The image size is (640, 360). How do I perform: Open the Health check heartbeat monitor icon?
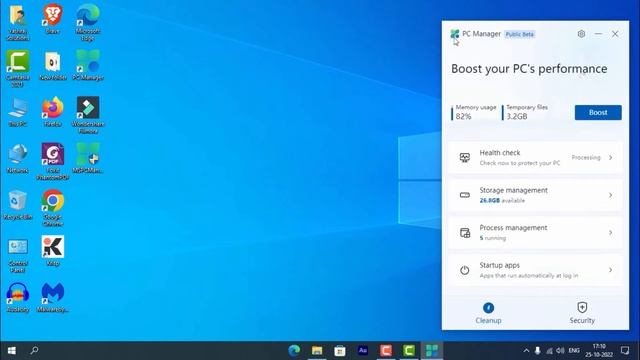click(x=464, y=157)
